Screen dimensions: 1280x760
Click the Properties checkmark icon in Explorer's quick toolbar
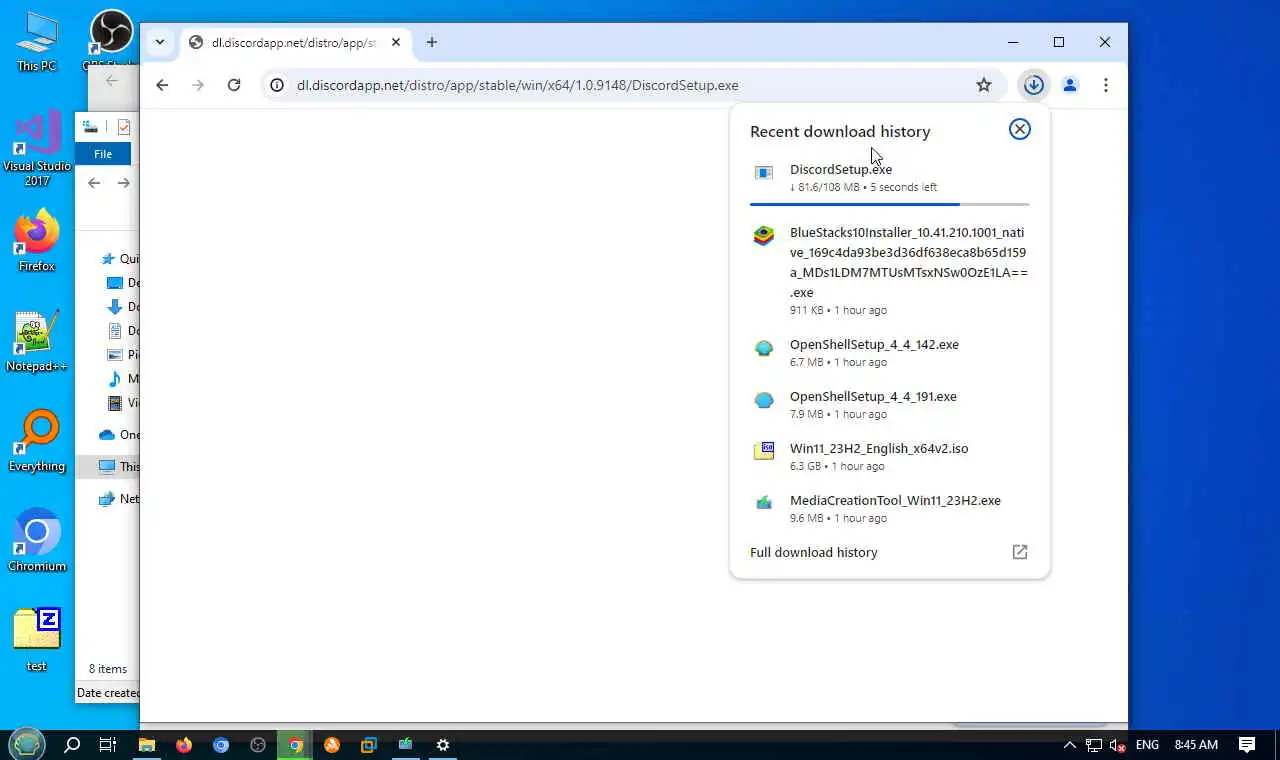[x=124, y=127]
